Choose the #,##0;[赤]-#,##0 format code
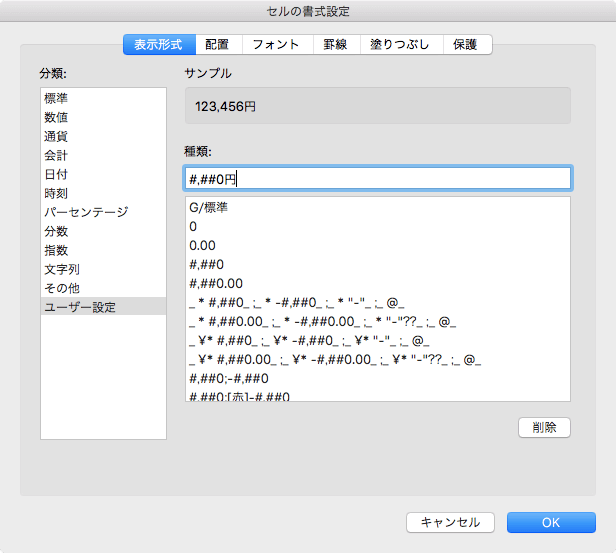Image resolution: width=616 pixels, height=553 pixels. [378, 396]
